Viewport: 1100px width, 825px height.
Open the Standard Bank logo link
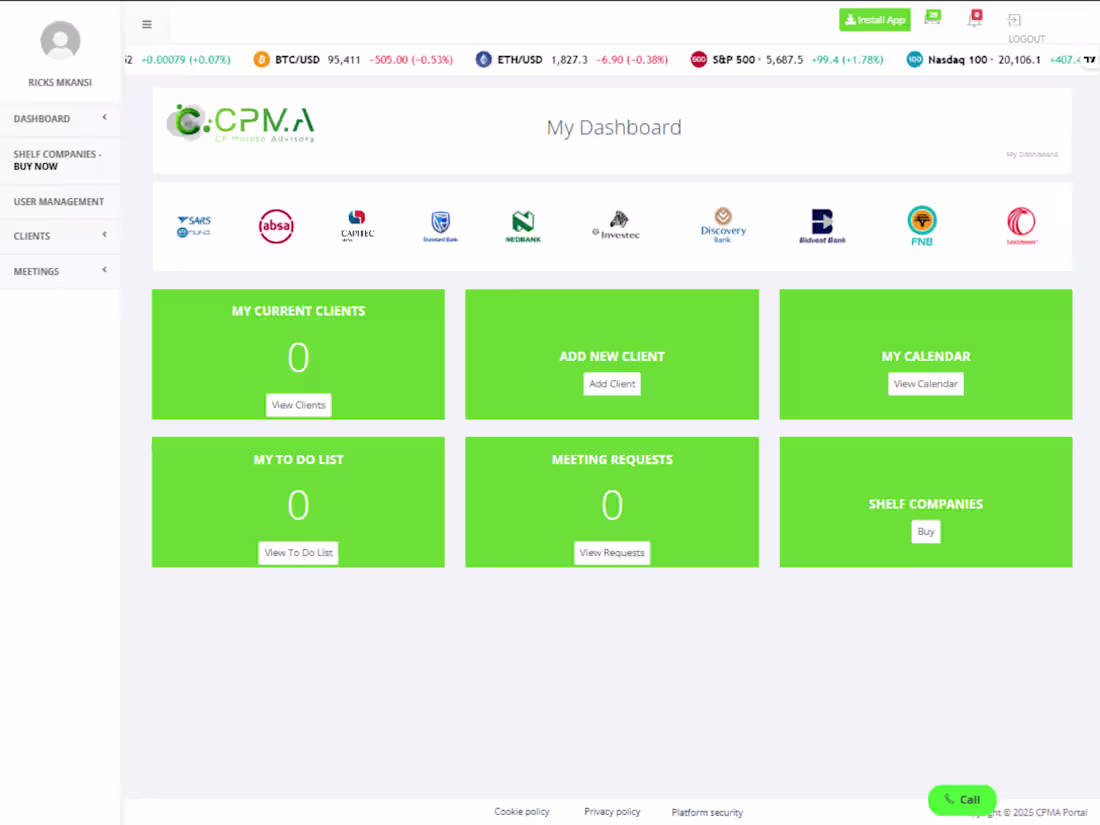(x=440, y=225)
